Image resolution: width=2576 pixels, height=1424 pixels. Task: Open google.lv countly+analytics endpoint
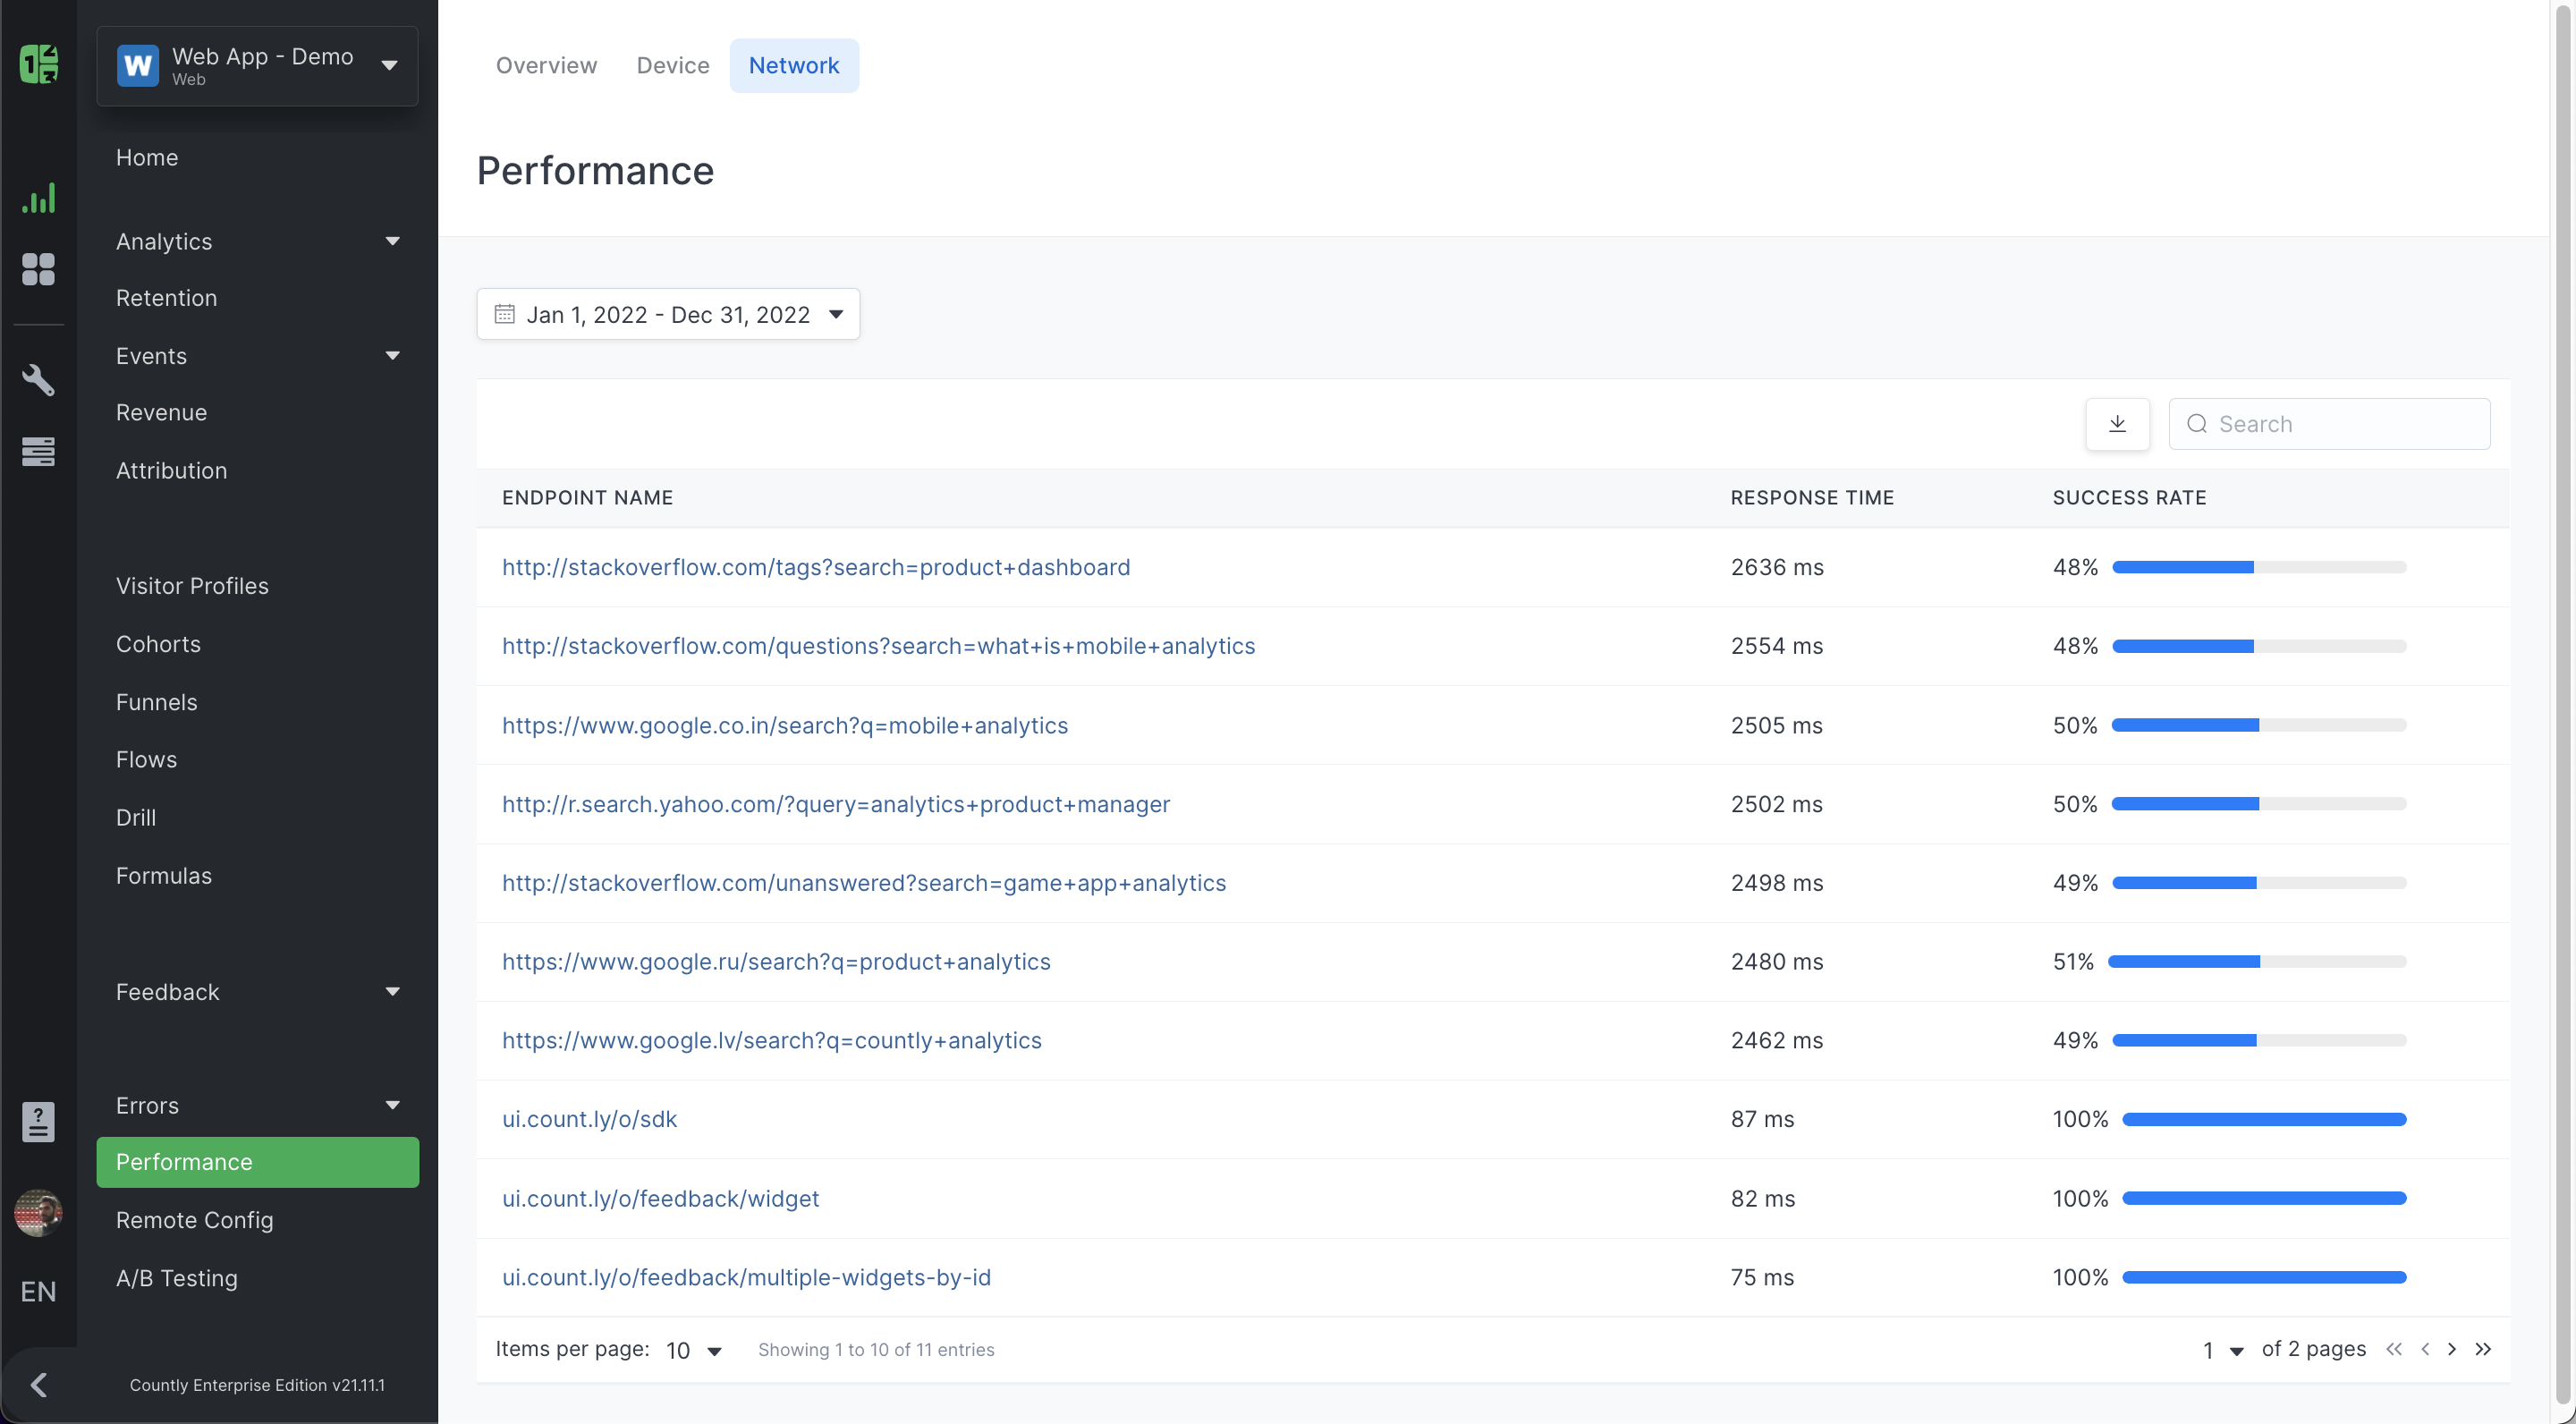772,1041
